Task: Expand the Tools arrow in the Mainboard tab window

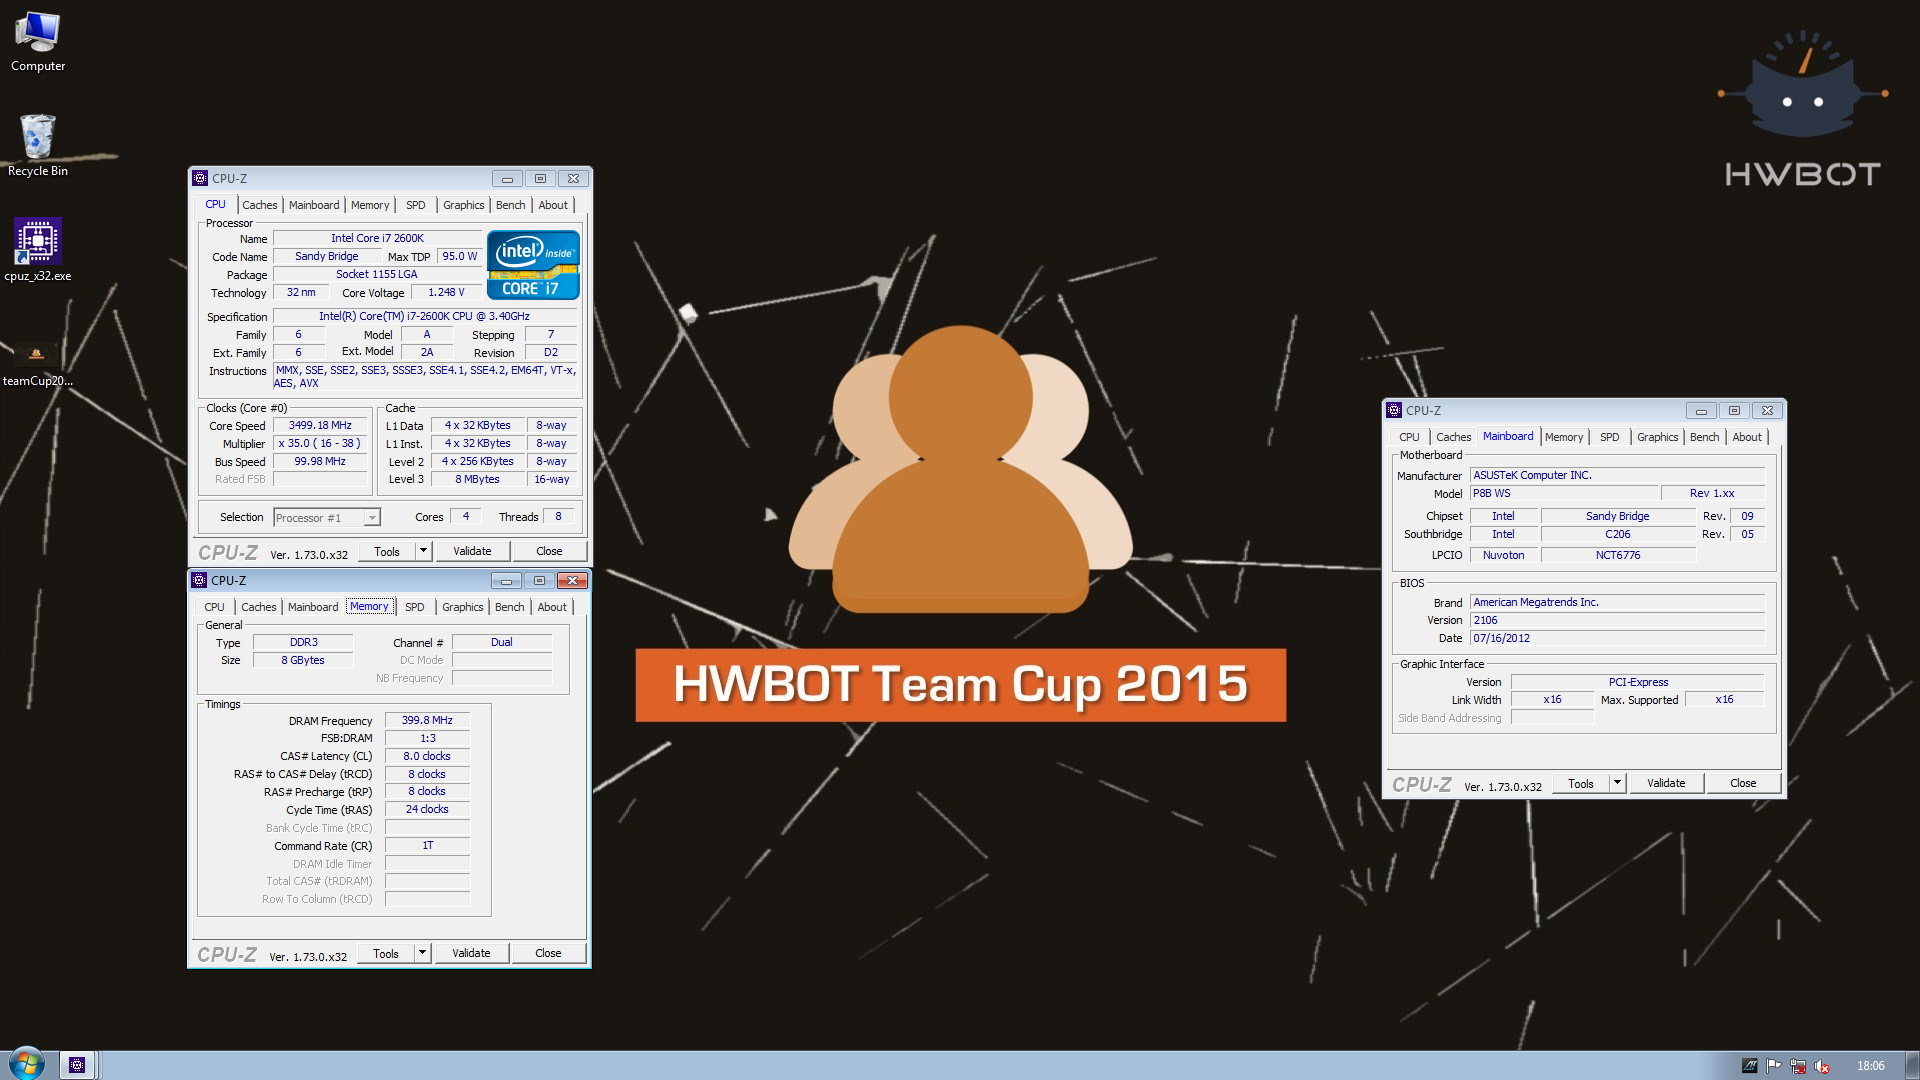Action: click(1617, 783)
